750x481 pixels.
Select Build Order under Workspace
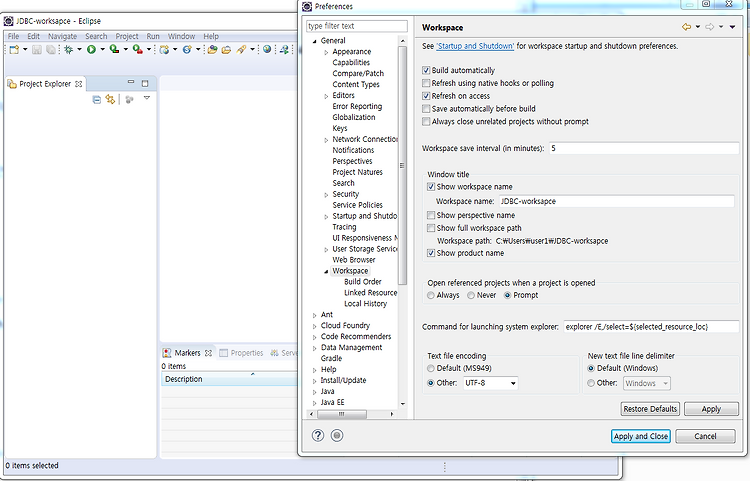point(363,282)
